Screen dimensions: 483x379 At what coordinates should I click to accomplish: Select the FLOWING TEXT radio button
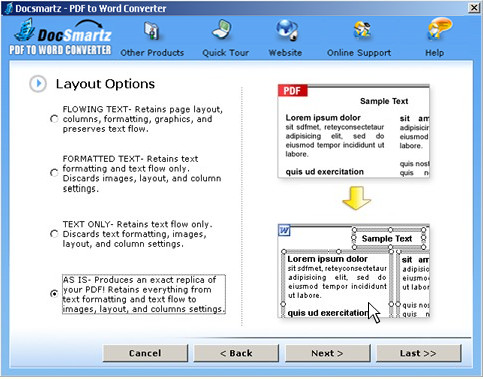click(x=54, y=119)
